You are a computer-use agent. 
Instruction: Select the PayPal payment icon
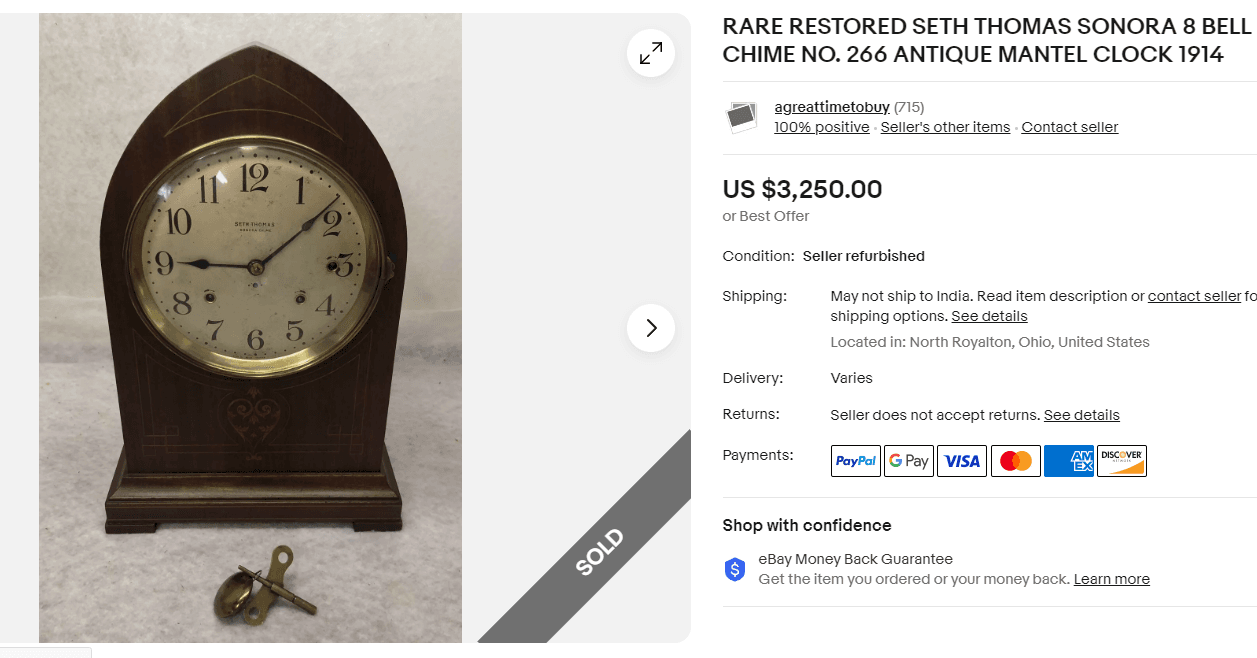coord(856,461)
